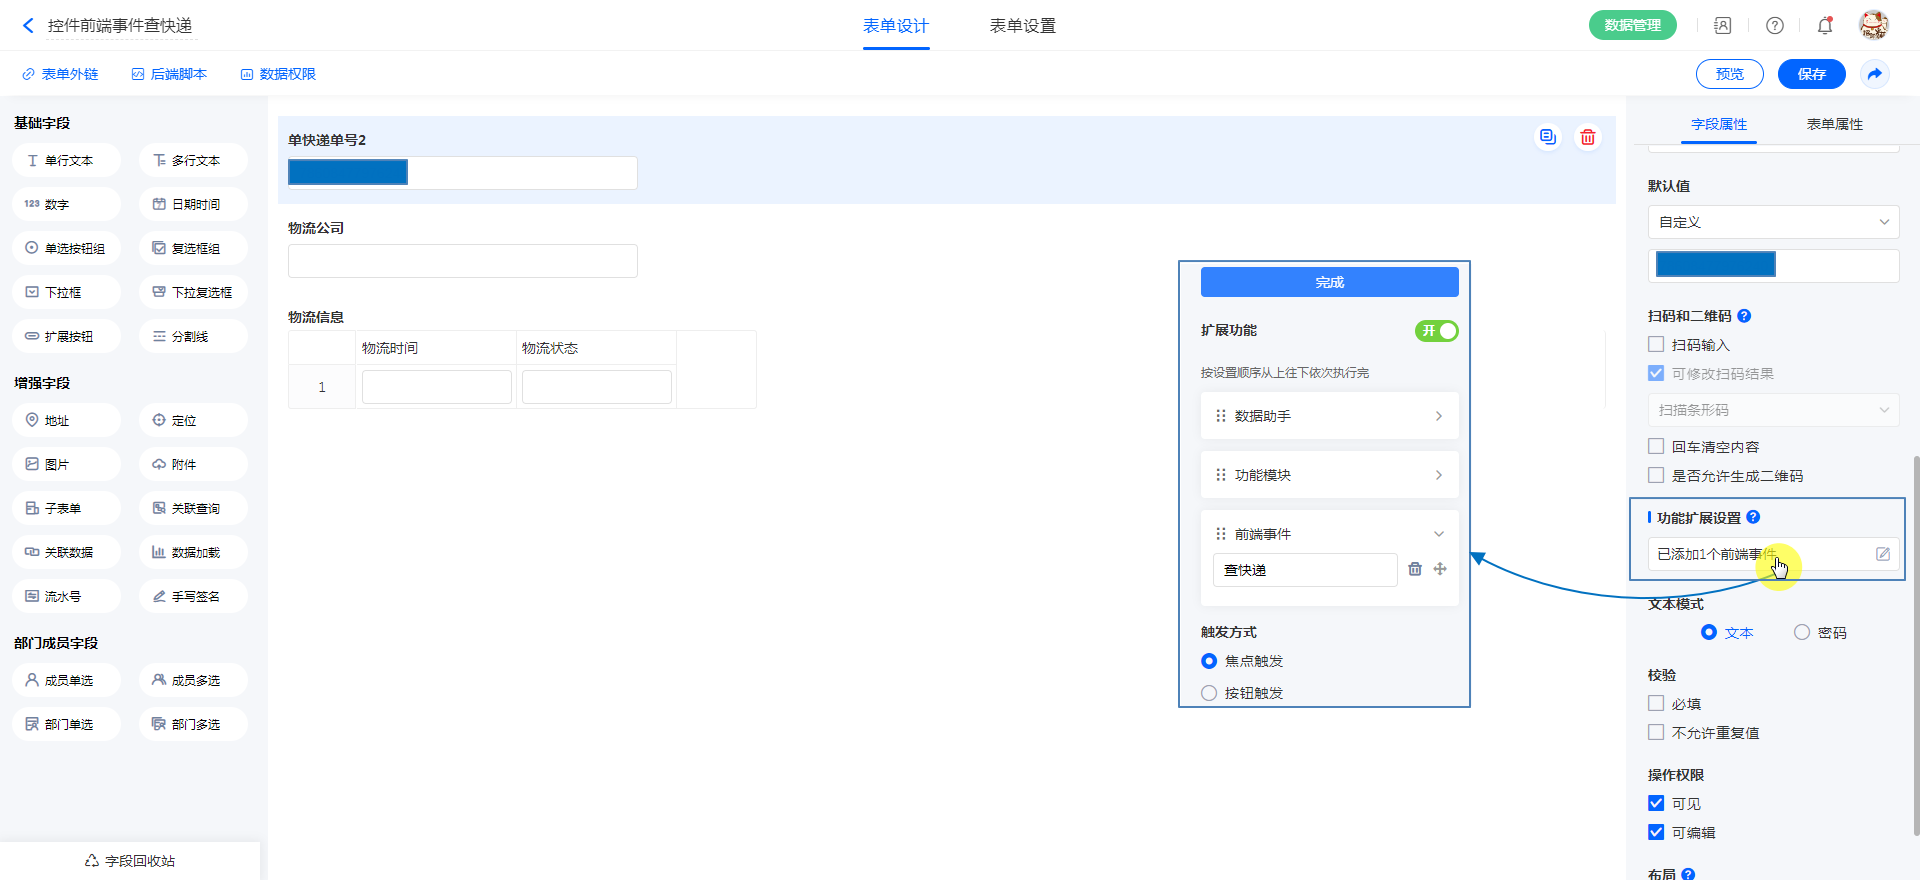
Task: Toggle the 扩展功能 switch off
Action: pos(1436,331)
